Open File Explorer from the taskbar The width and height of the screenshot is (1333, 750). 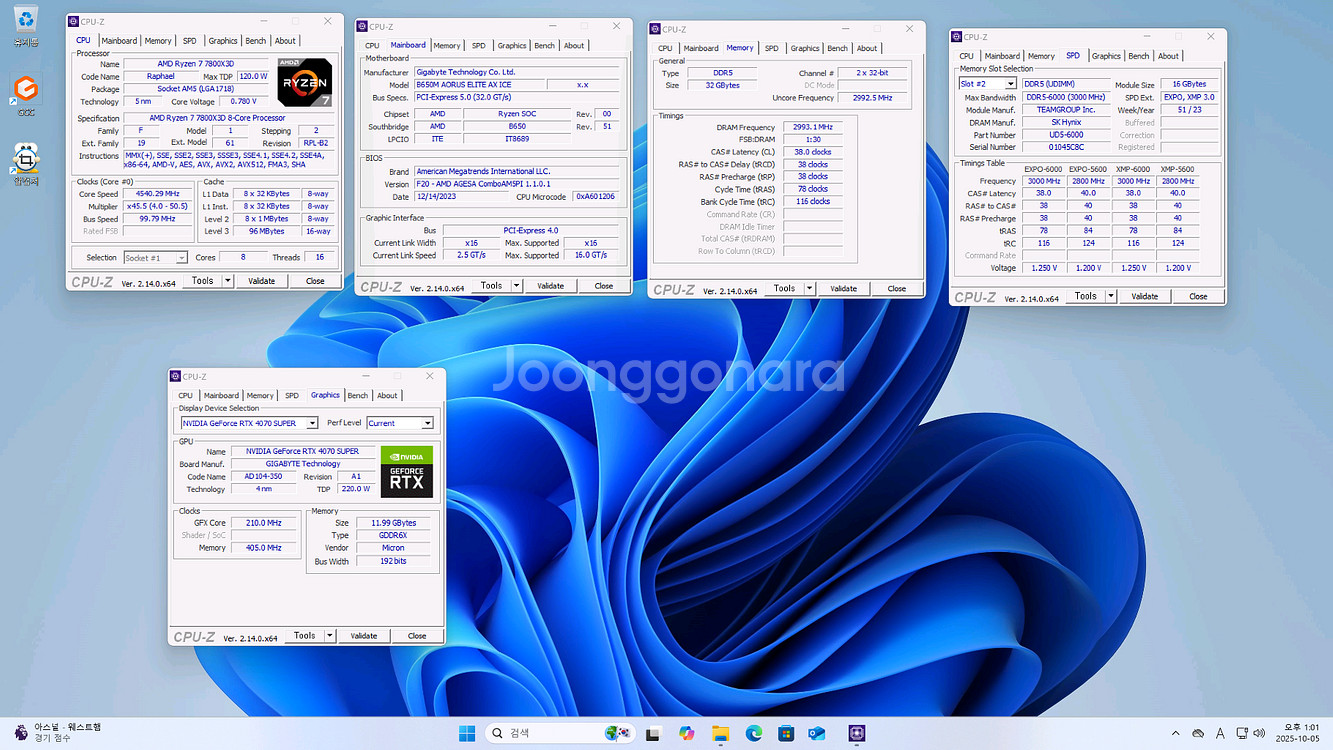click(720, 733)
